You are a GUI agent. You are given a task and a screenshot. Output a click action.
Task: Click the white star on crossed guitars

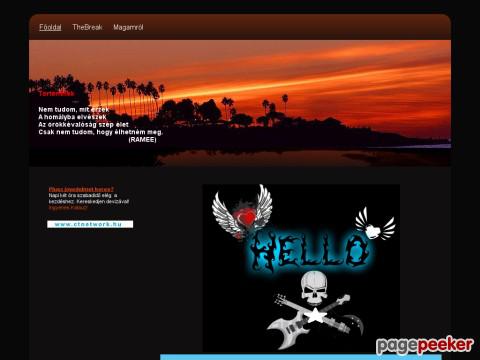315,315
